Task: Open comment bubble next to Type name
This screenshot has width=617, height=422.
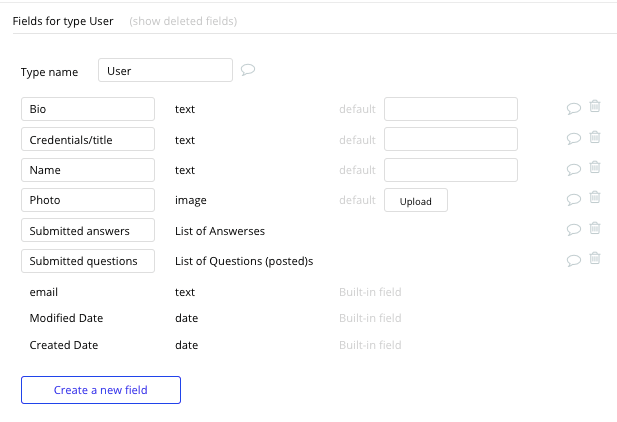Action: pos(248,70)
